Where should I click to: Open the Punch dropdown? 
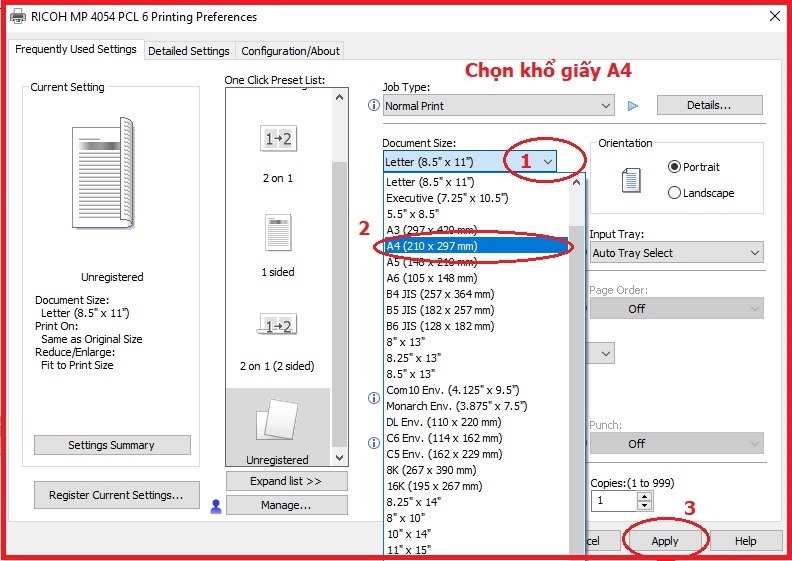point(676,444)
